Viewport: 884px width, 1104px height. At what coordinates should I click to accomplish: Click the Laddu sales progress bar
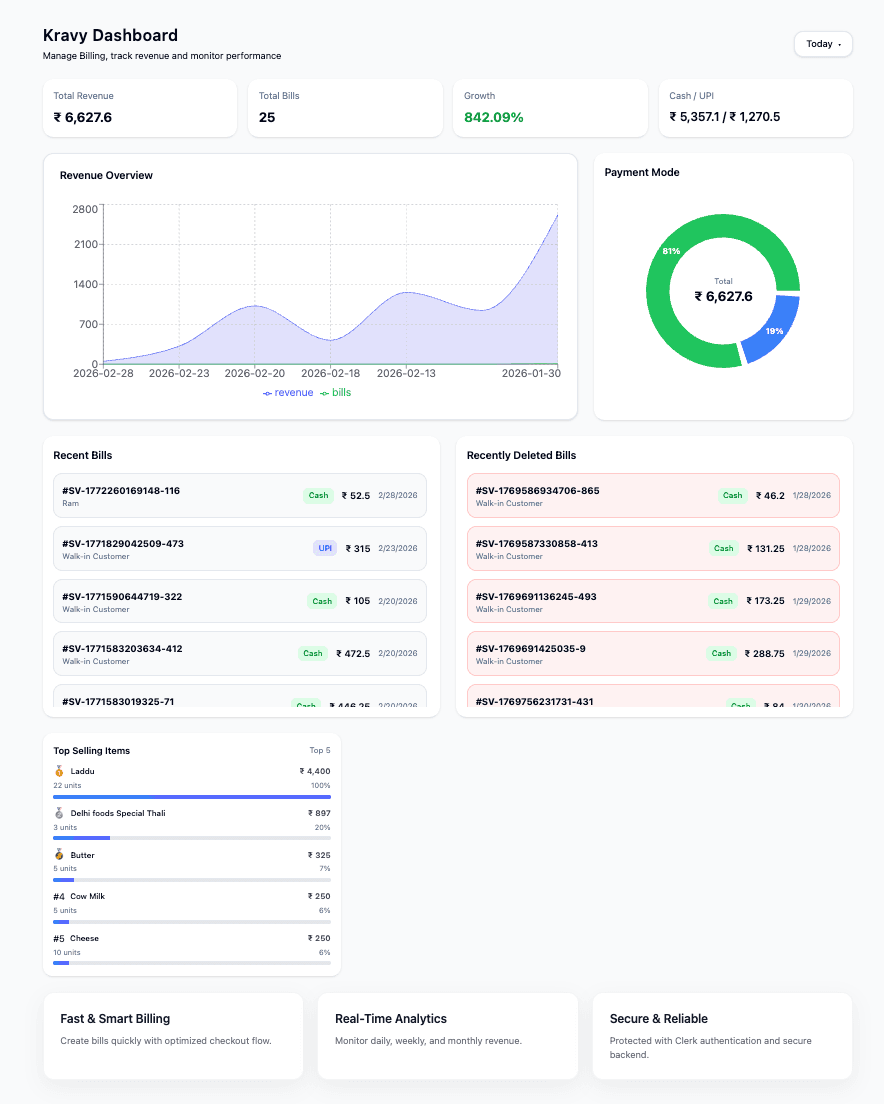192,797
